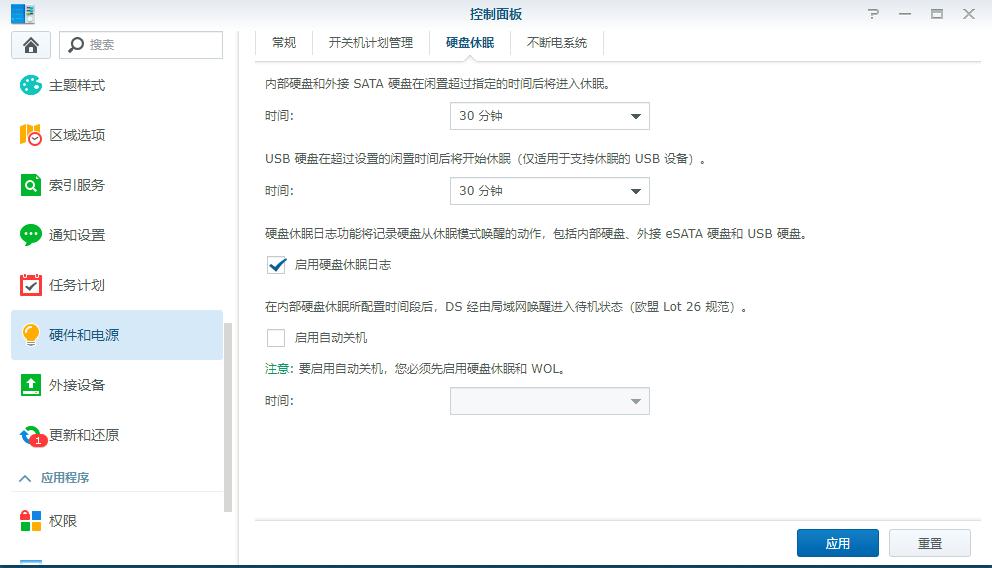Click the sidebar vertical scrollbar
The width and height of the screenshot is (992, 568).
(228, 417)
